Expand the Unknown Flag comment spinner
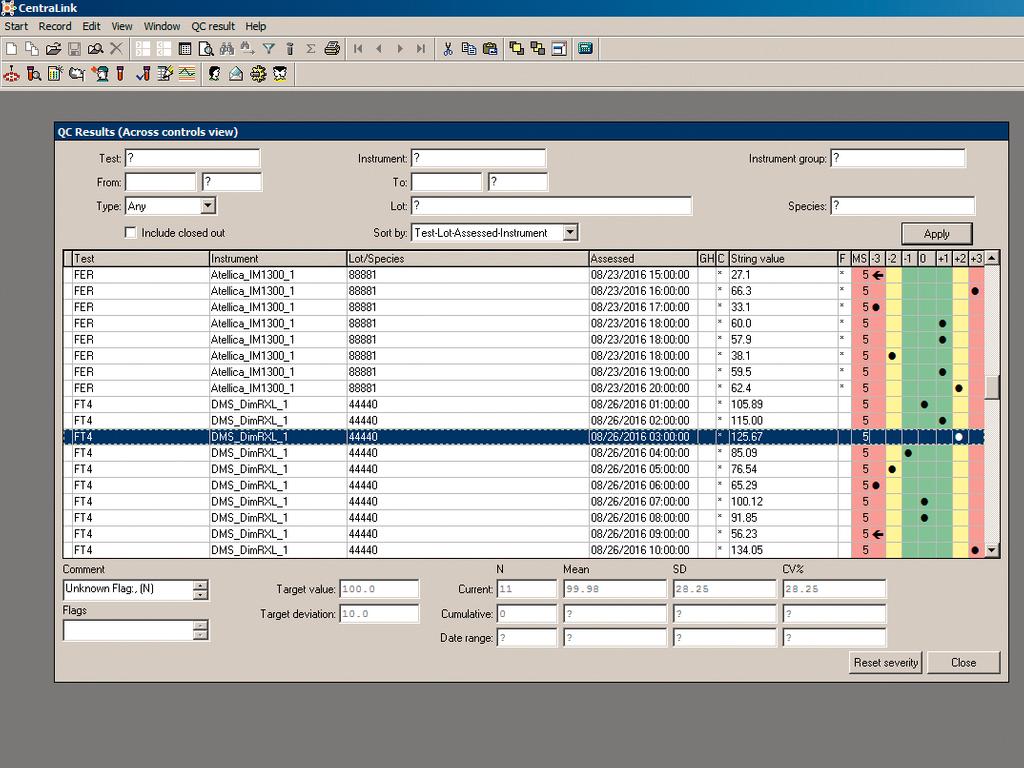The image size is (1024, 768). coord(202,589)
